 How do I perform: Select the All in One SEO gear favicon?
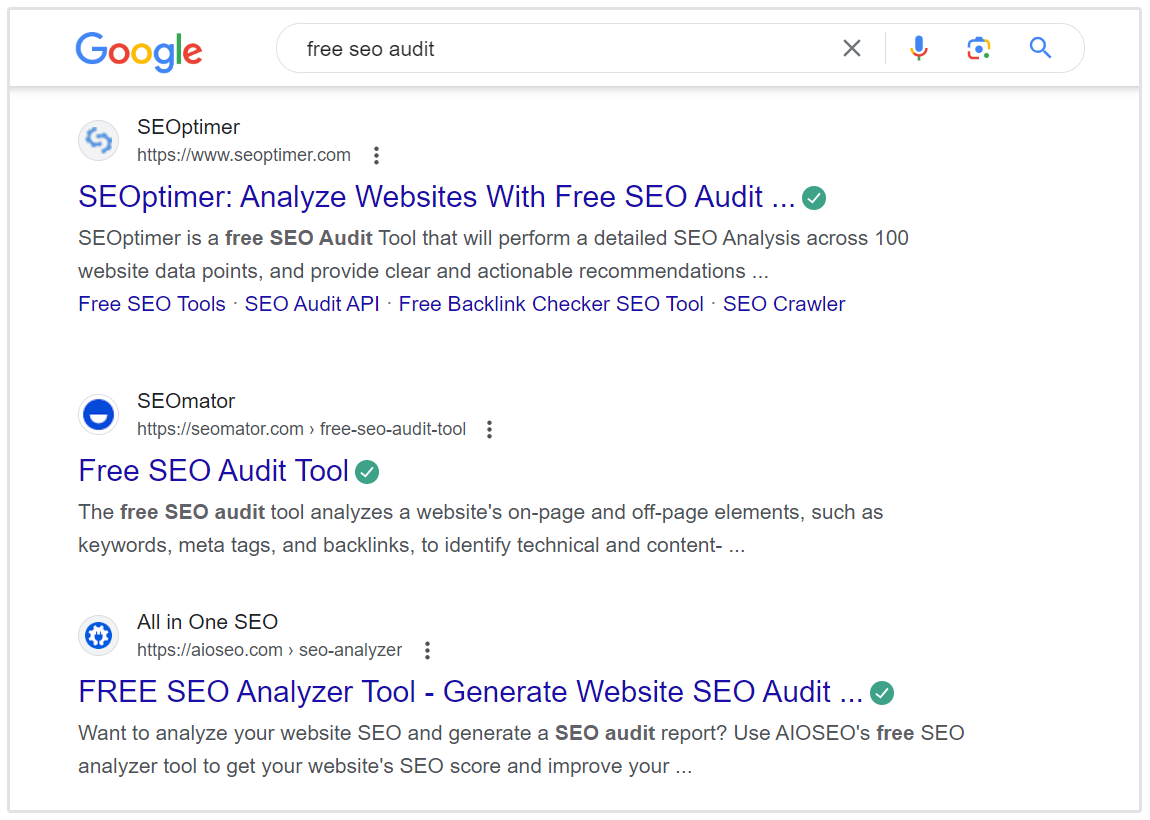coord(98,635)
